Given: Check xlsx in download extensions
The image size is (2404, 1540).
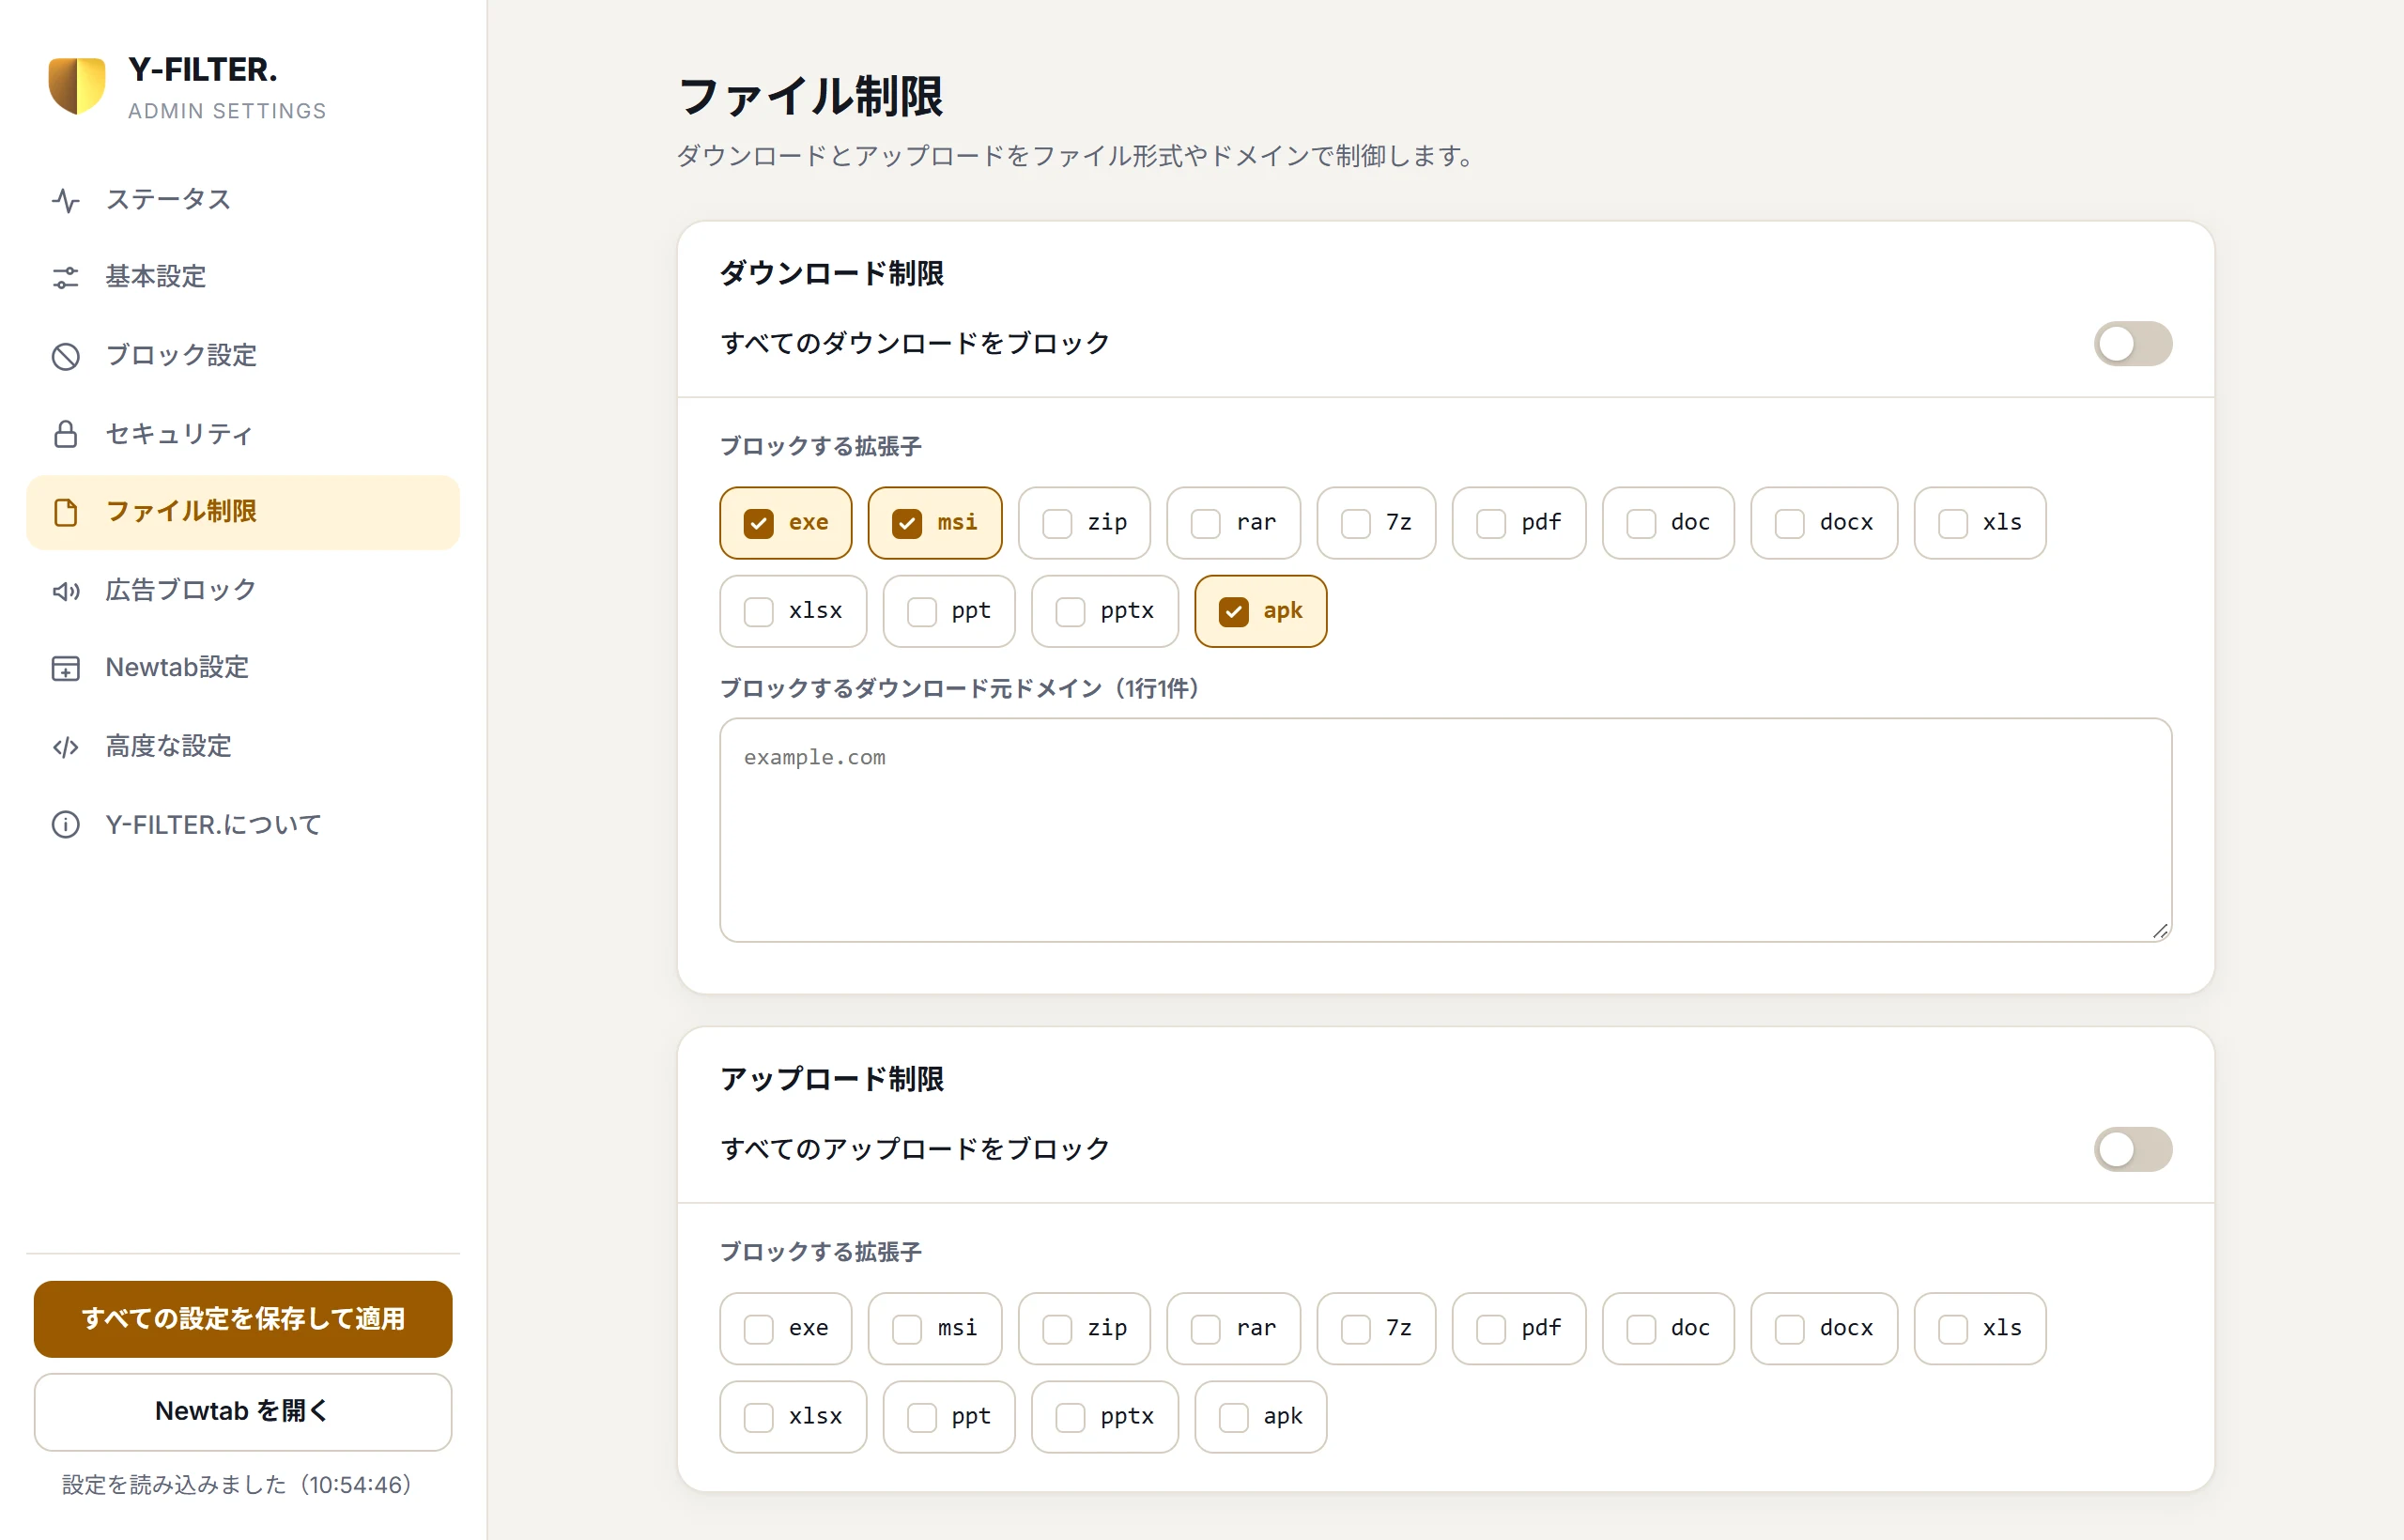Looking at the screenshot, I should coord(793,611).
